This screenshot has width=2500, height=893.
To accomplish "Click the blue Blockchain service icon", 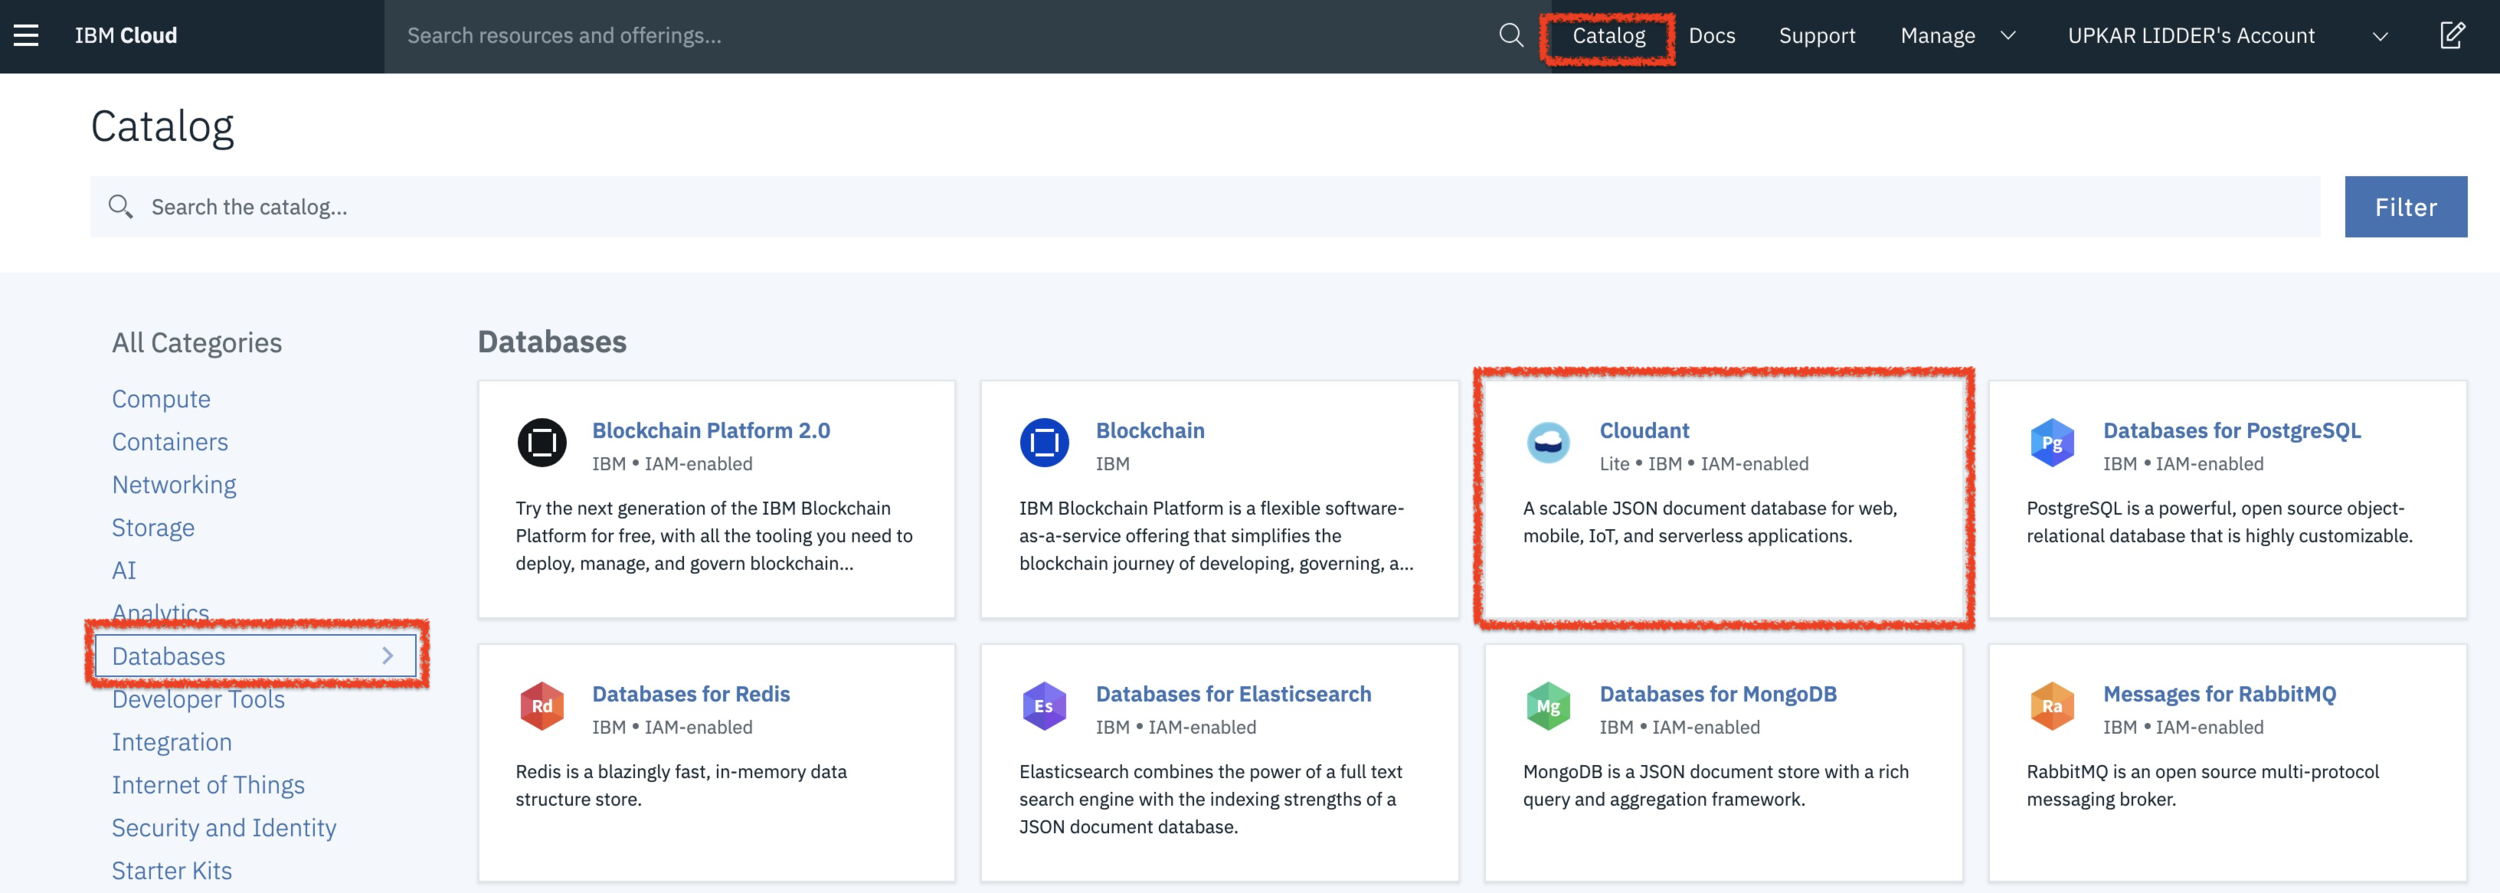I will point(1044,442).
